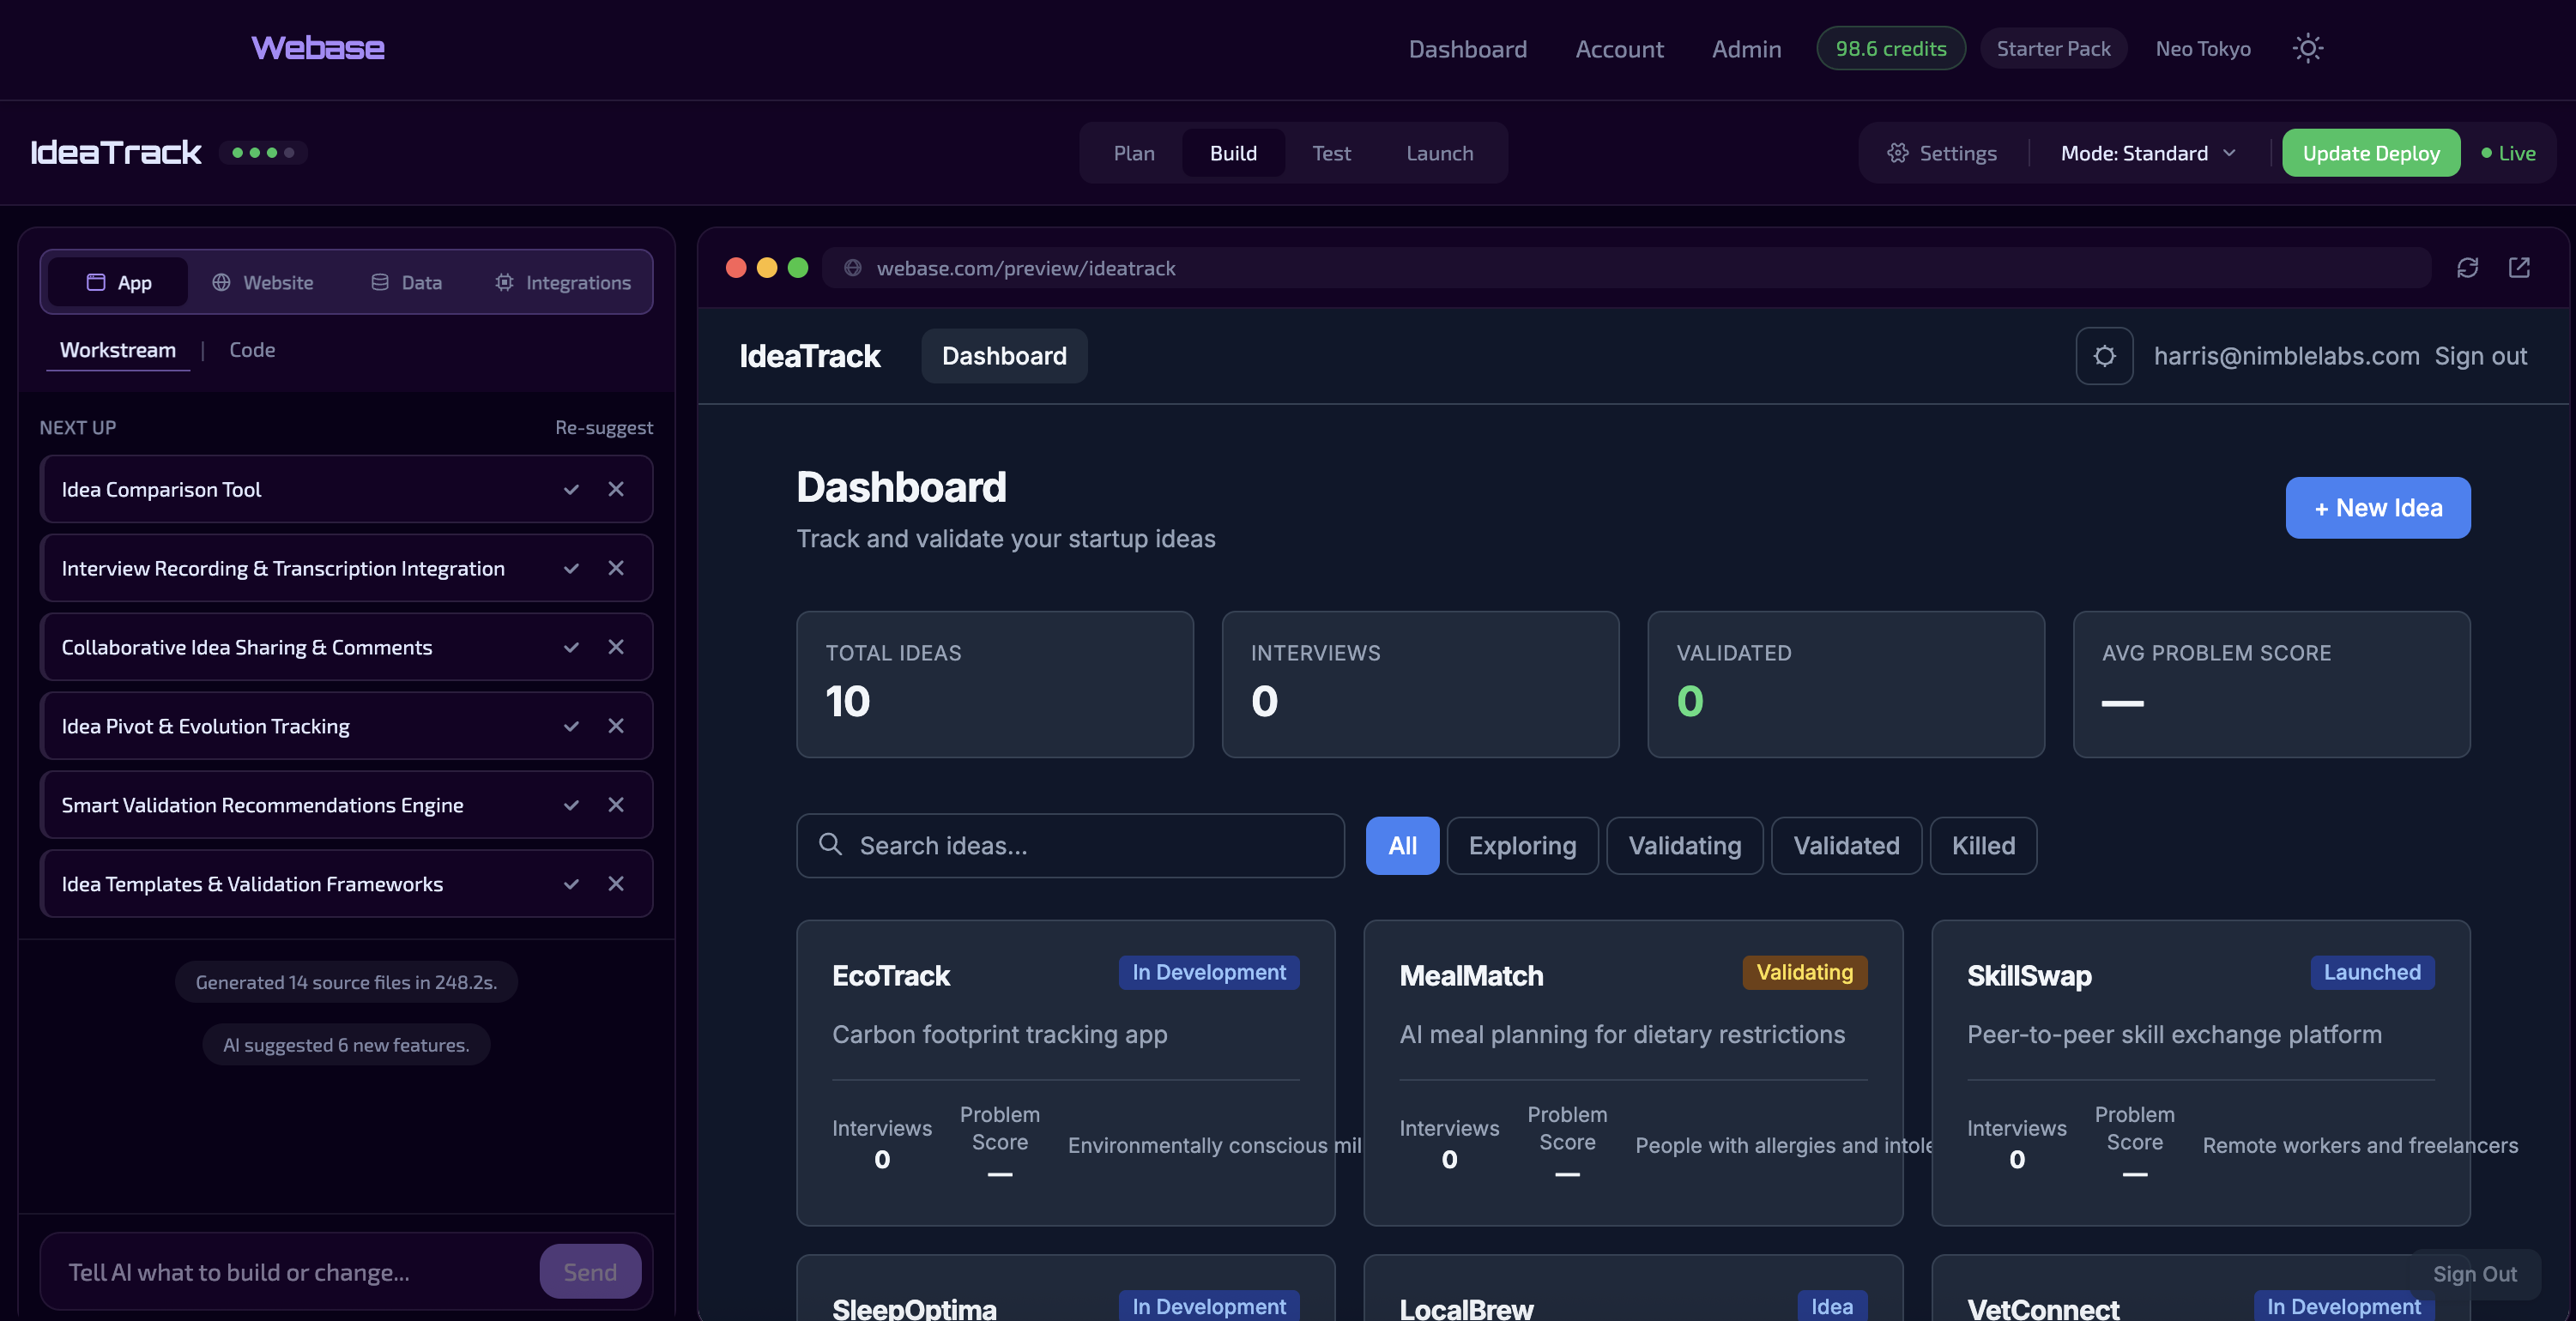Click the Re-suggest link
The width and height of the screenshot is (2576, 1321).
click(x=604, y=427)
